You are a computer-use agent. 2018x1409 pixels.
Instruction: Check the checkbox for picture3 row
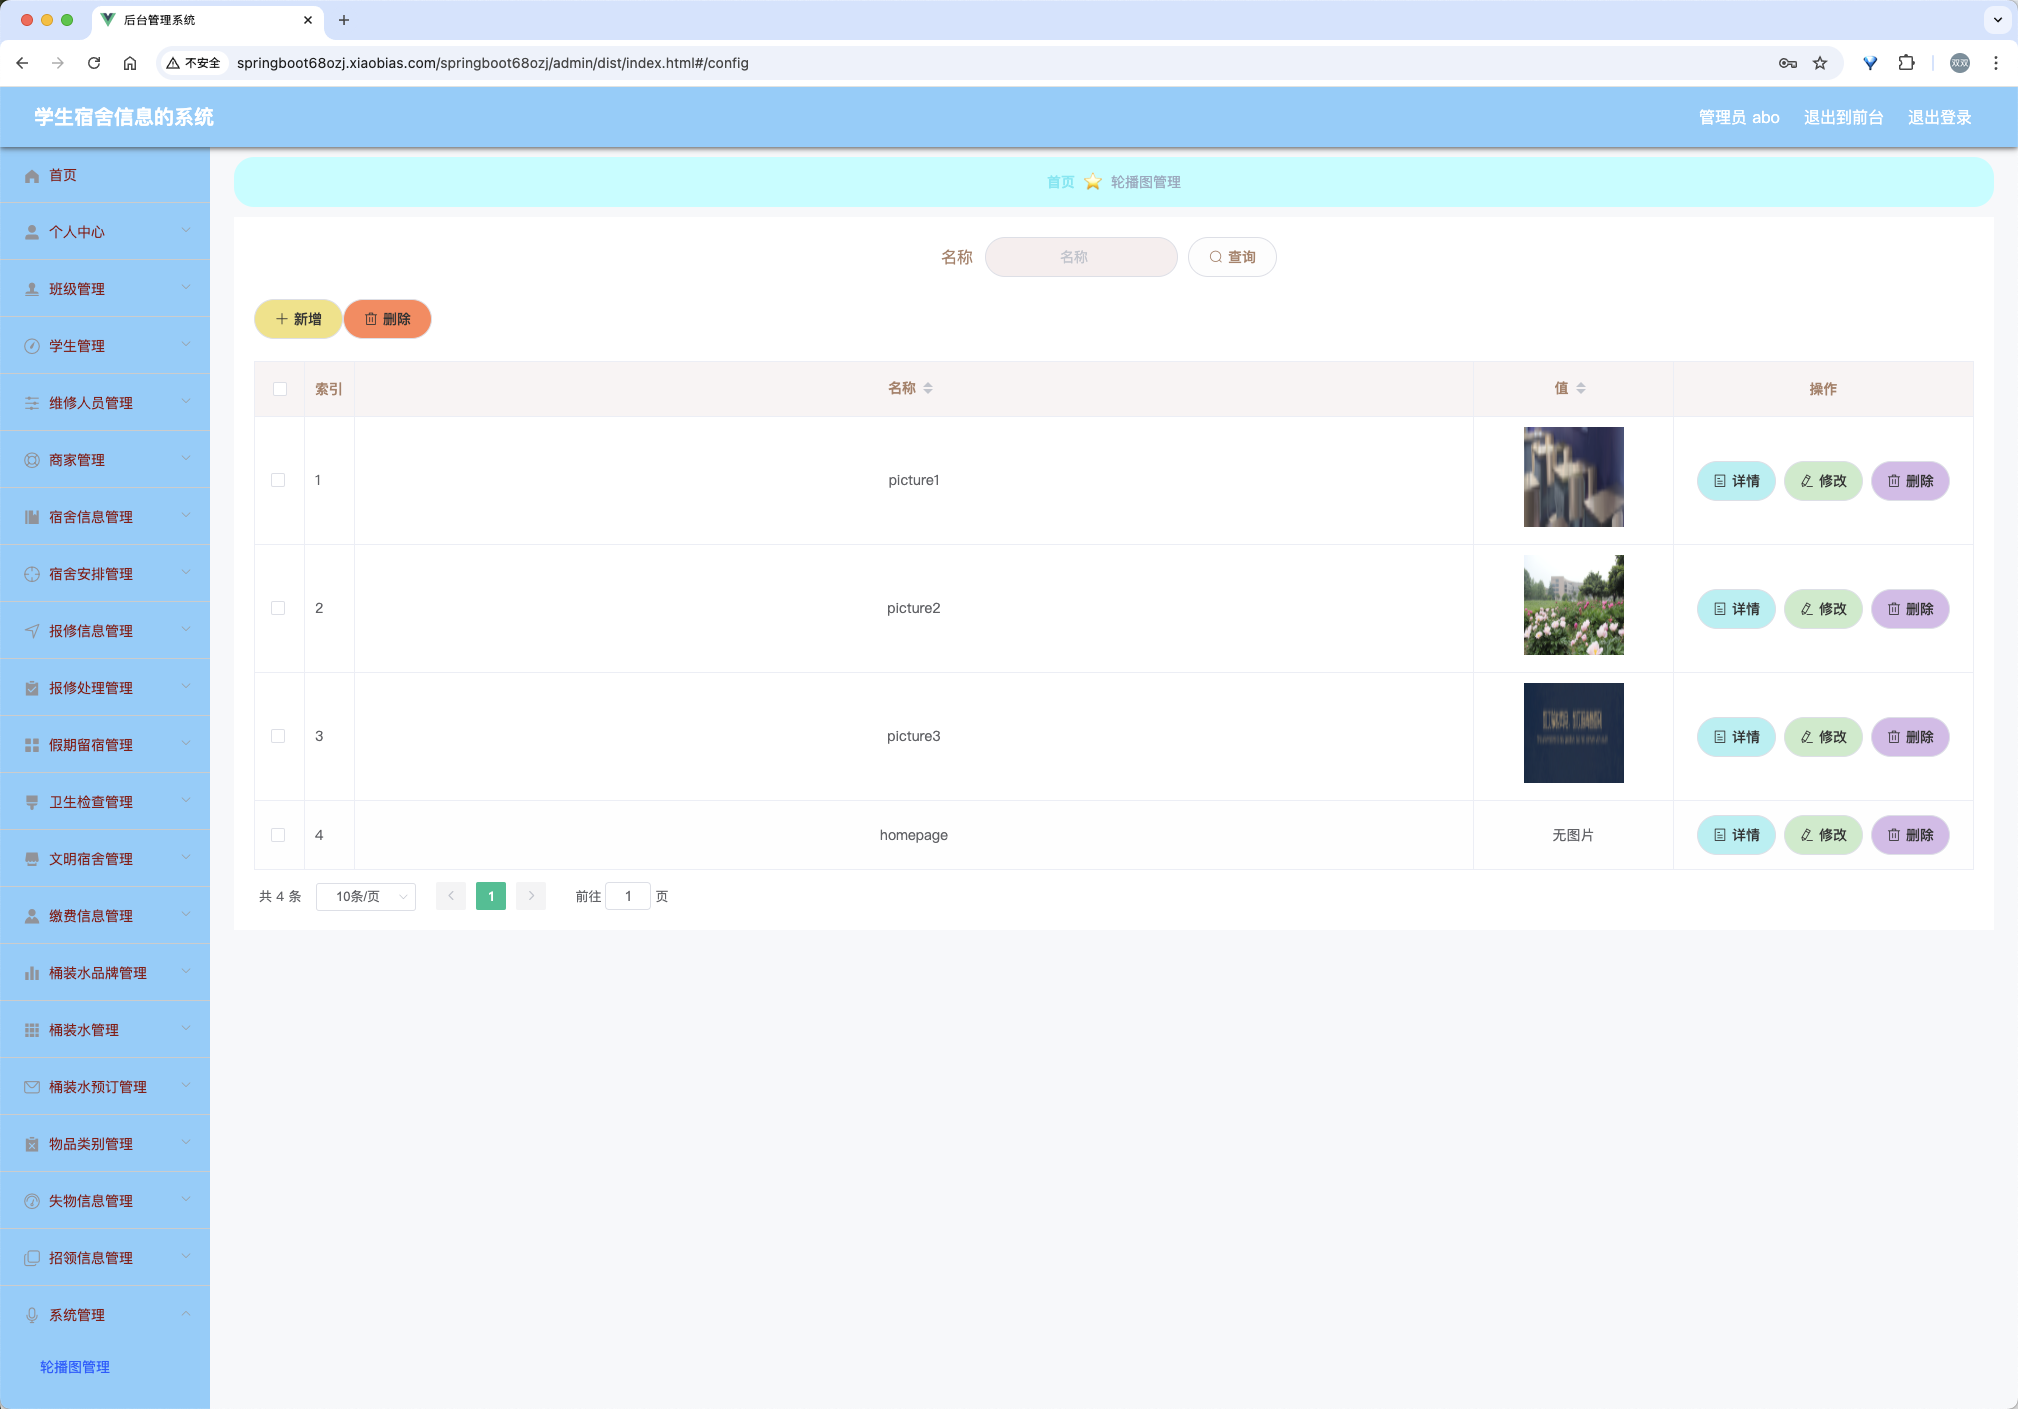(278, 736)
